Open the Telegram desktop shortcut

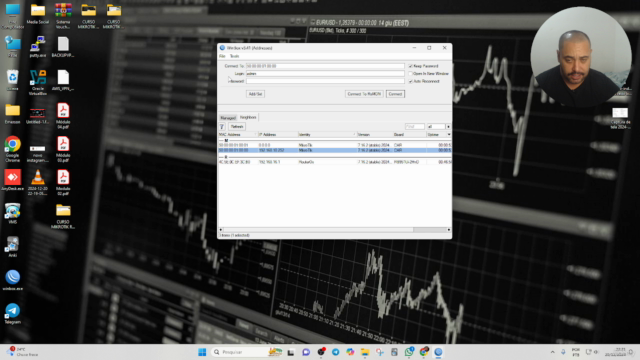click(13, 313)
